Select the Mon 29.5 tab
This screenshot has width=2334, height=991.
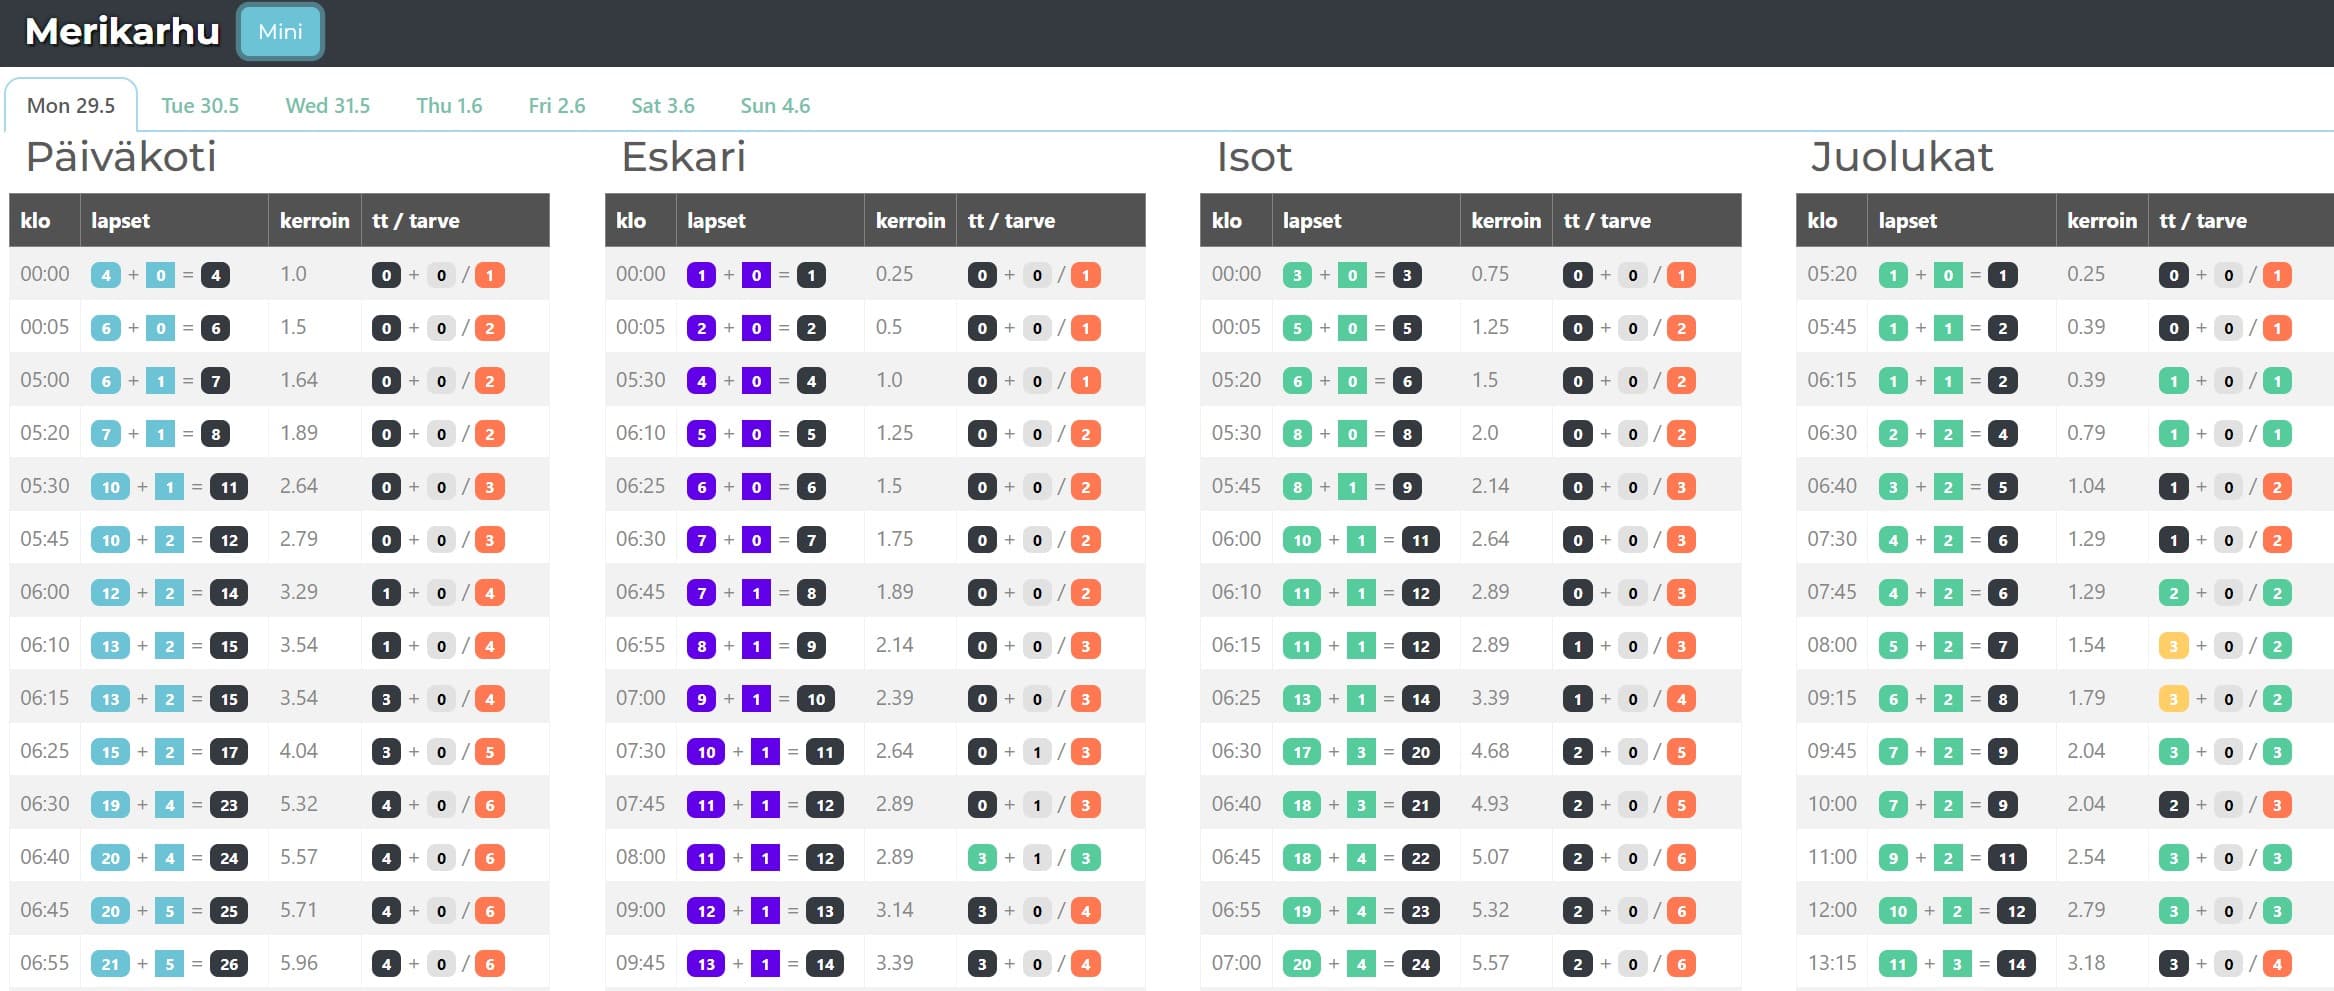[71, 106]
